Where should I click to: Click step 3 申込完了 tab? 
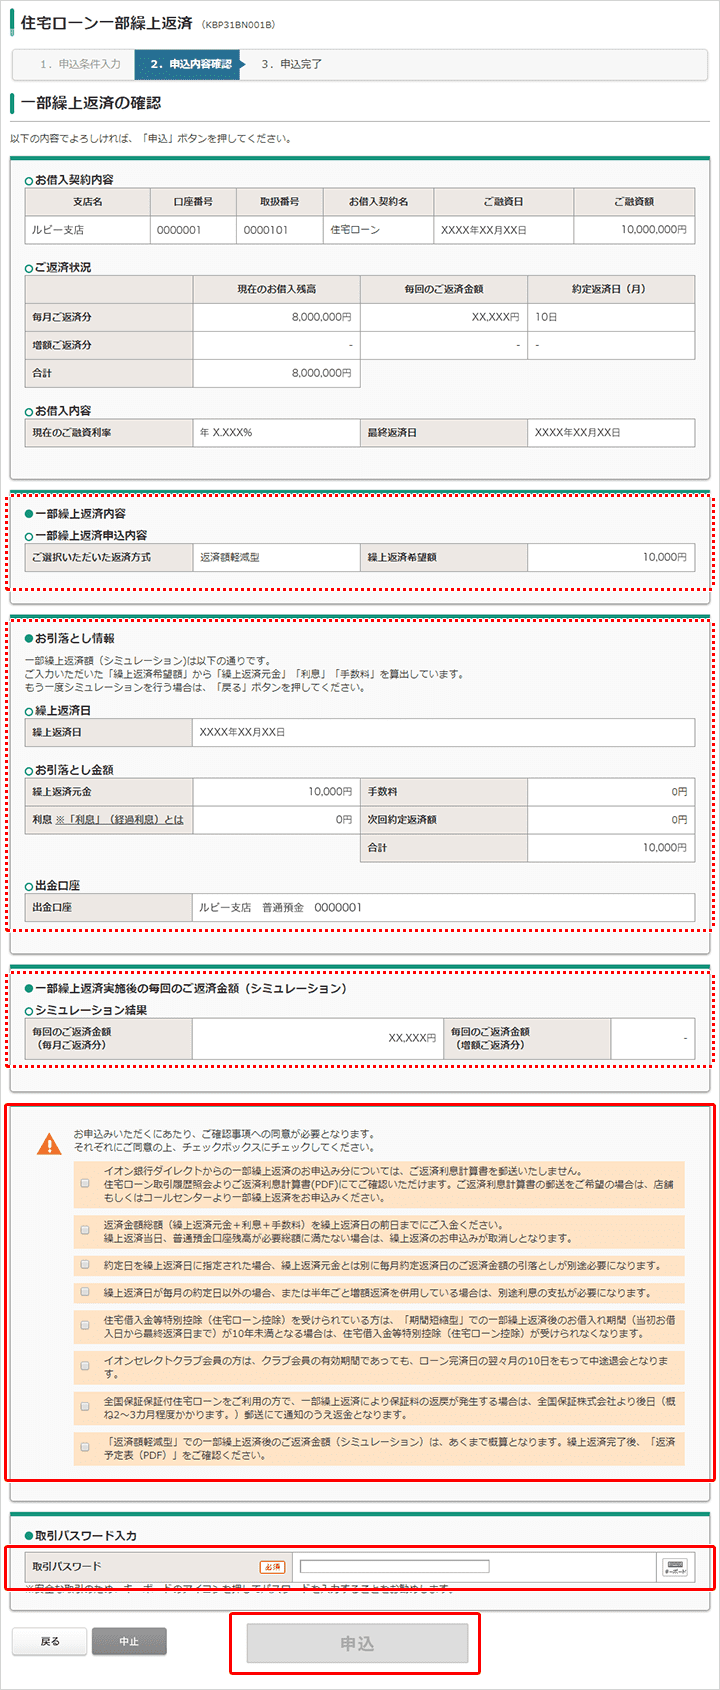292,64
